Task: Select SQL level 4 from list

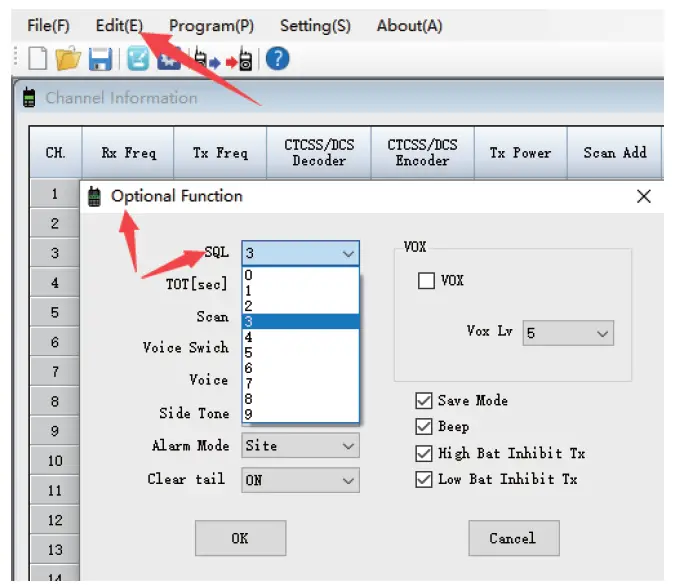Action: (300, 337)
